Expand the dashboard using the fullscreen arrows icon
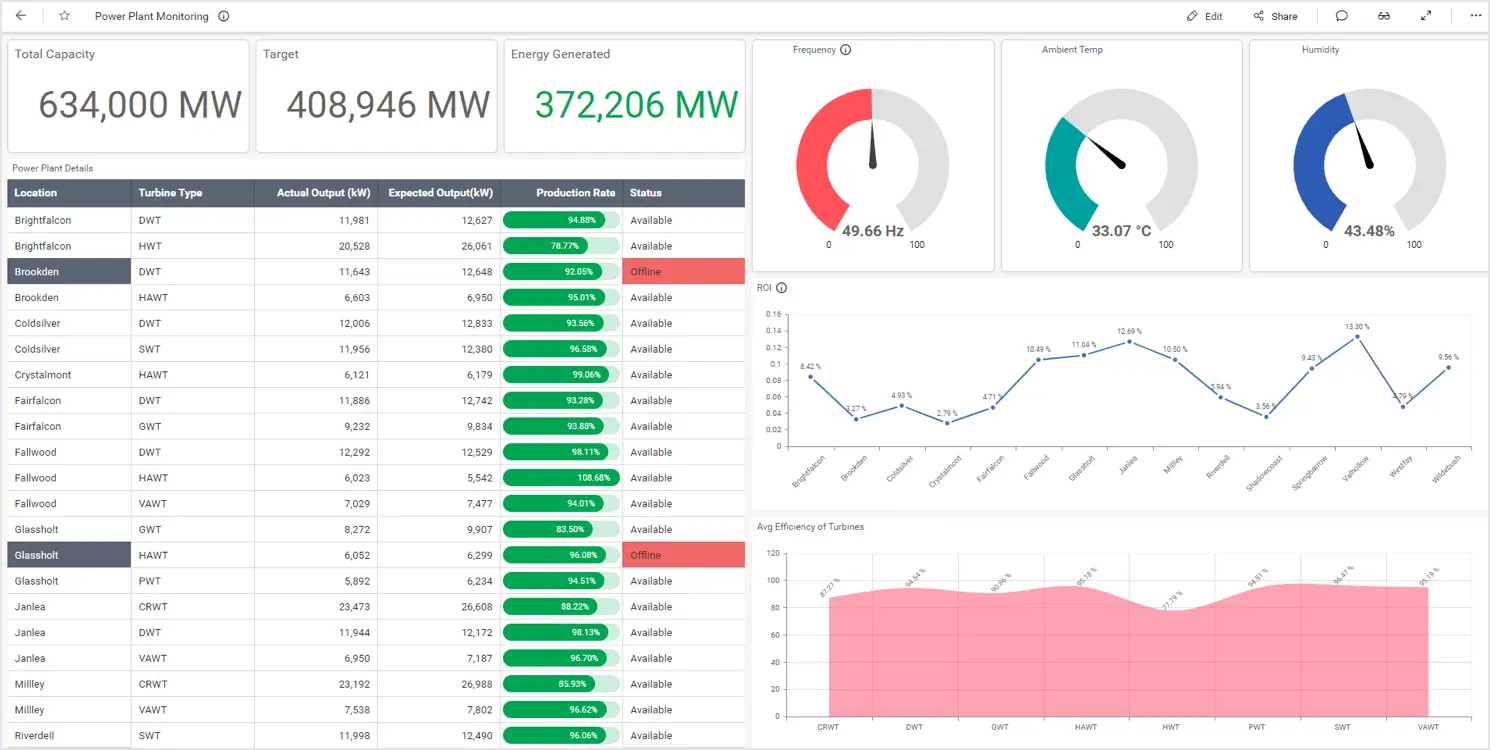The height and width of the screenshot is (750, 1490). coord(1427,15)
